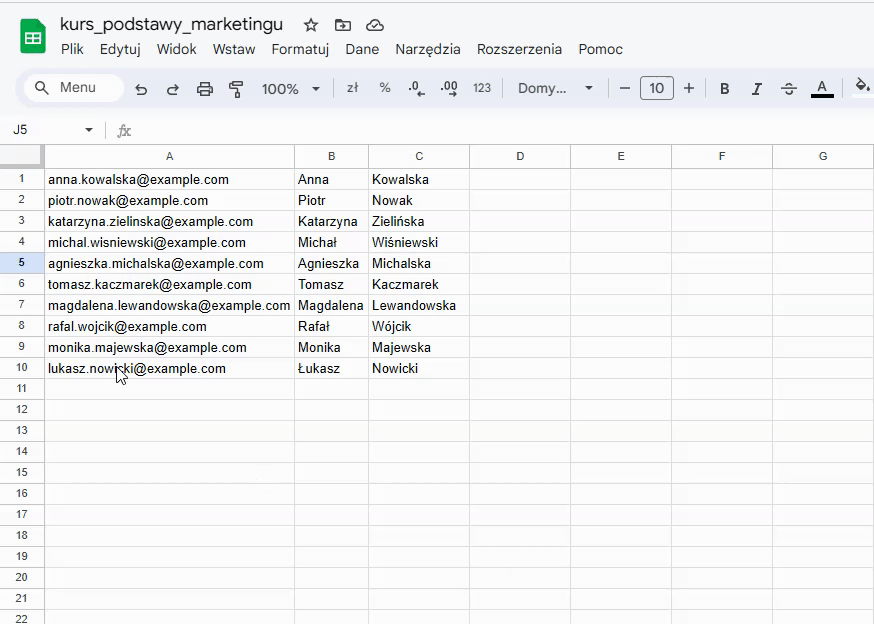Open the name box dropdown arrow

(x=89, y=130)
